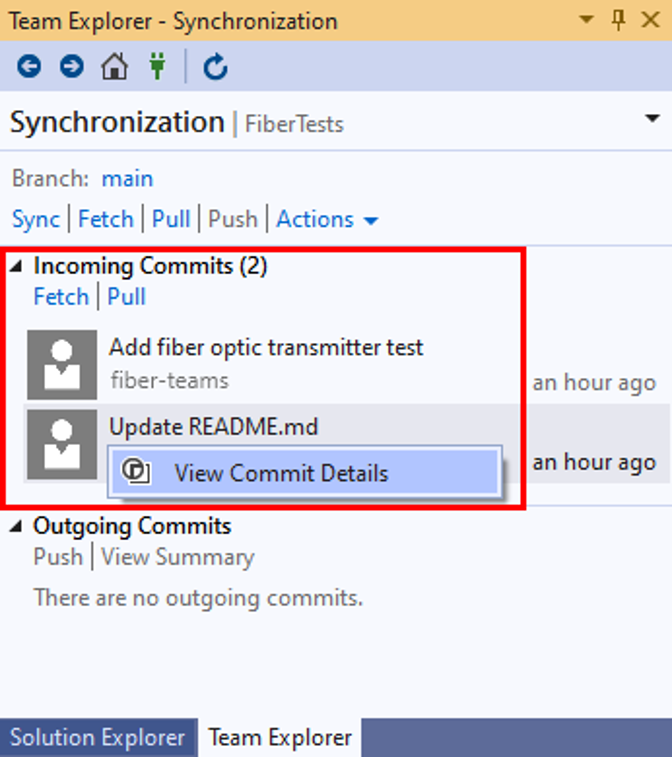Close the Team Explorer panel
Screen dimensions: 672x757
tap(651, 20)
